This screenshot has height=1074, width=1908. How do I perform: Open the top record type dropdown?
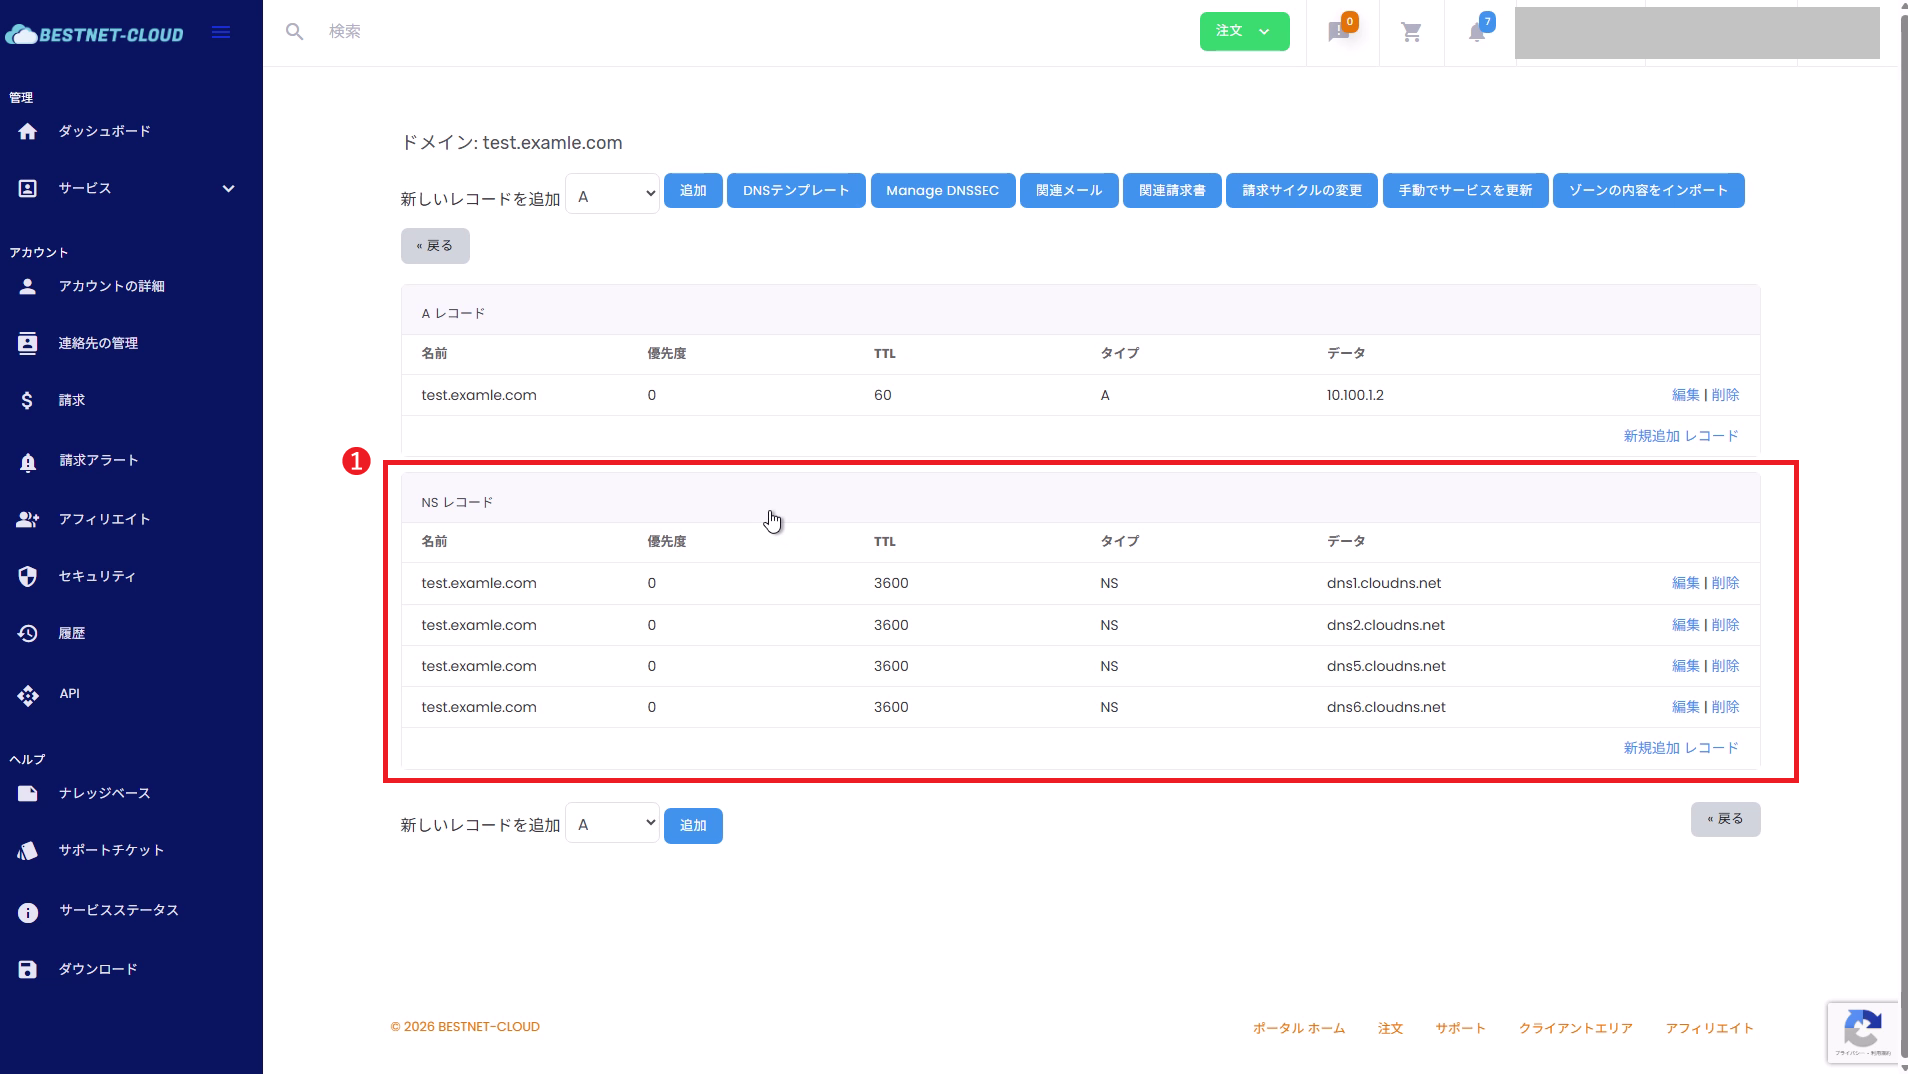point(612,194)
